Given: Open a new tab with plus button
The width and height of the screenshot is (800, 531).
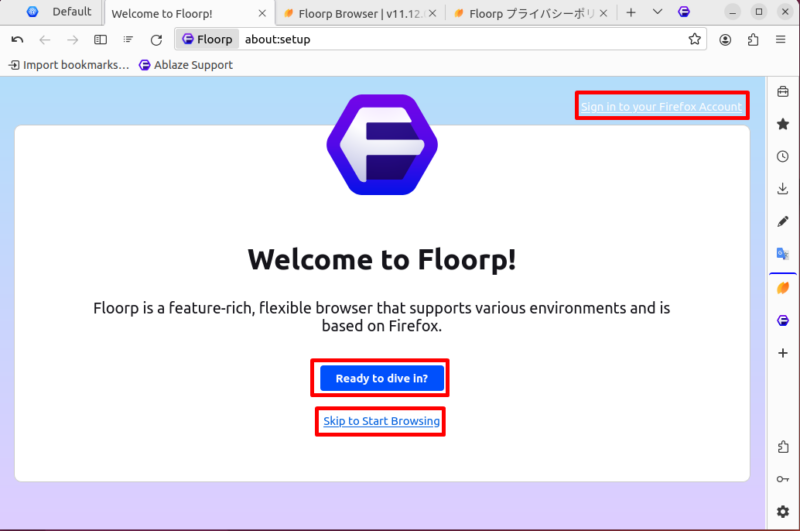Looking at the screenshot, I should pyautogui.click(x=631, y=12).
